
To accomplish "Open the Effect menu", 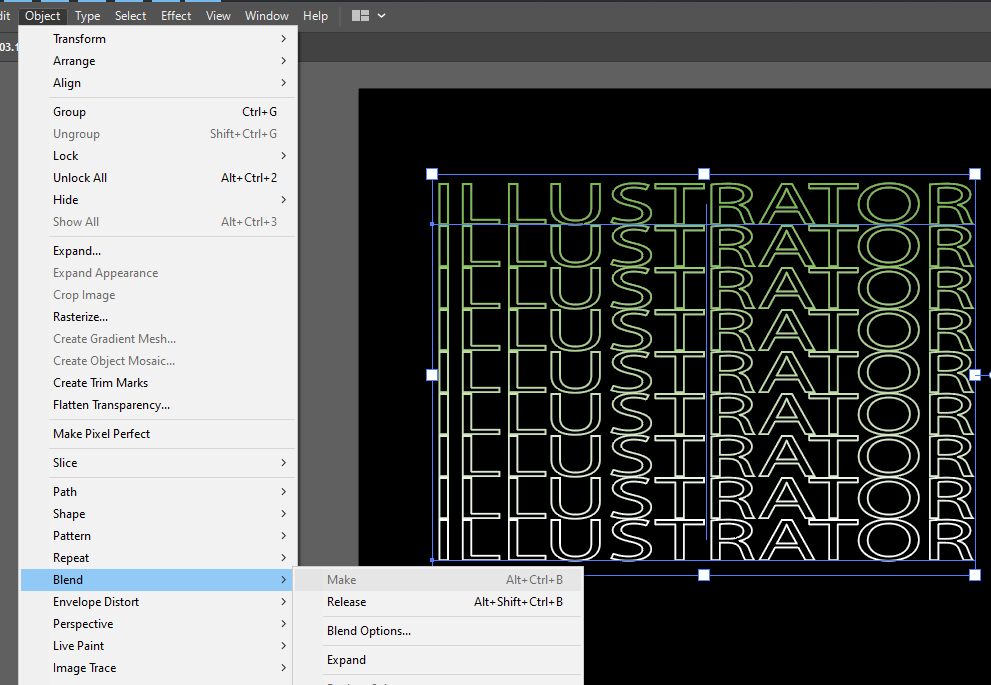I will [176, 16].
